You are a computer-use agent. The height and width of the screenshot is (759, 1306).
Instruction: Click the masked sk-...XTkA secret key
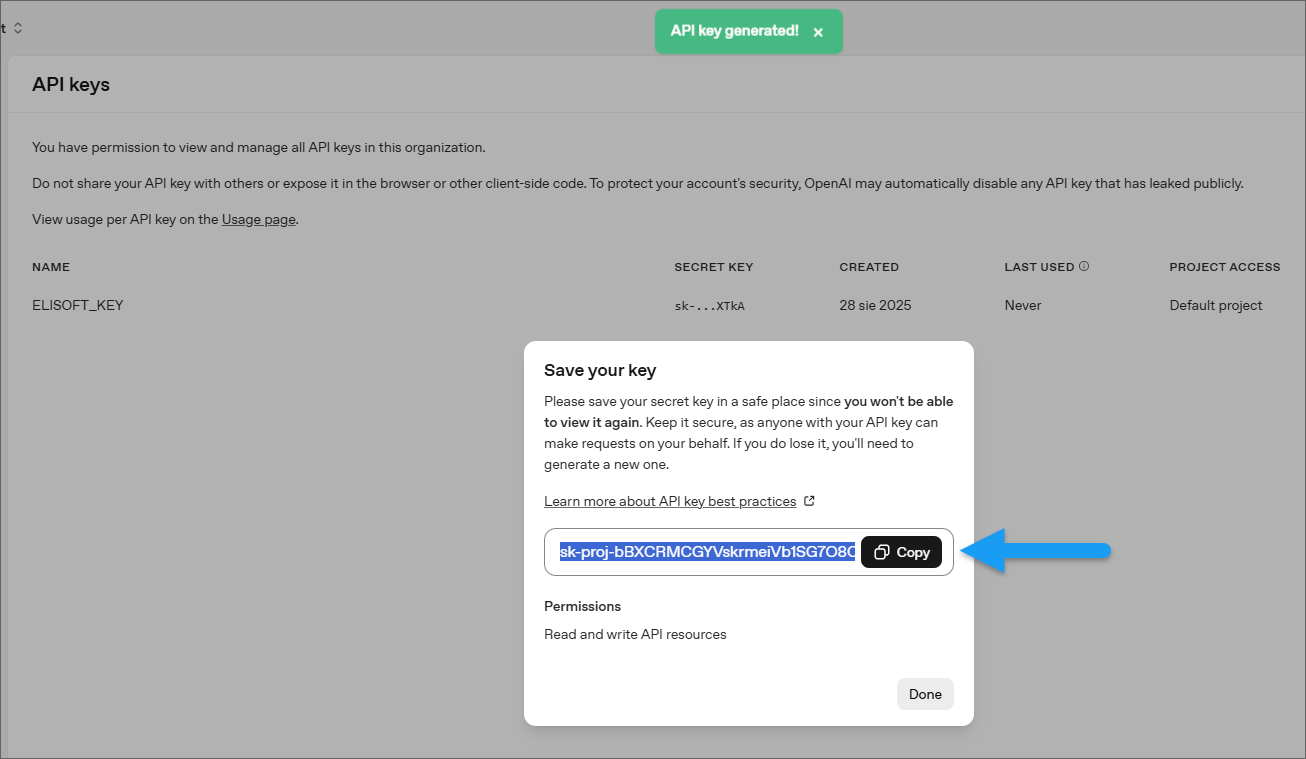709,306
